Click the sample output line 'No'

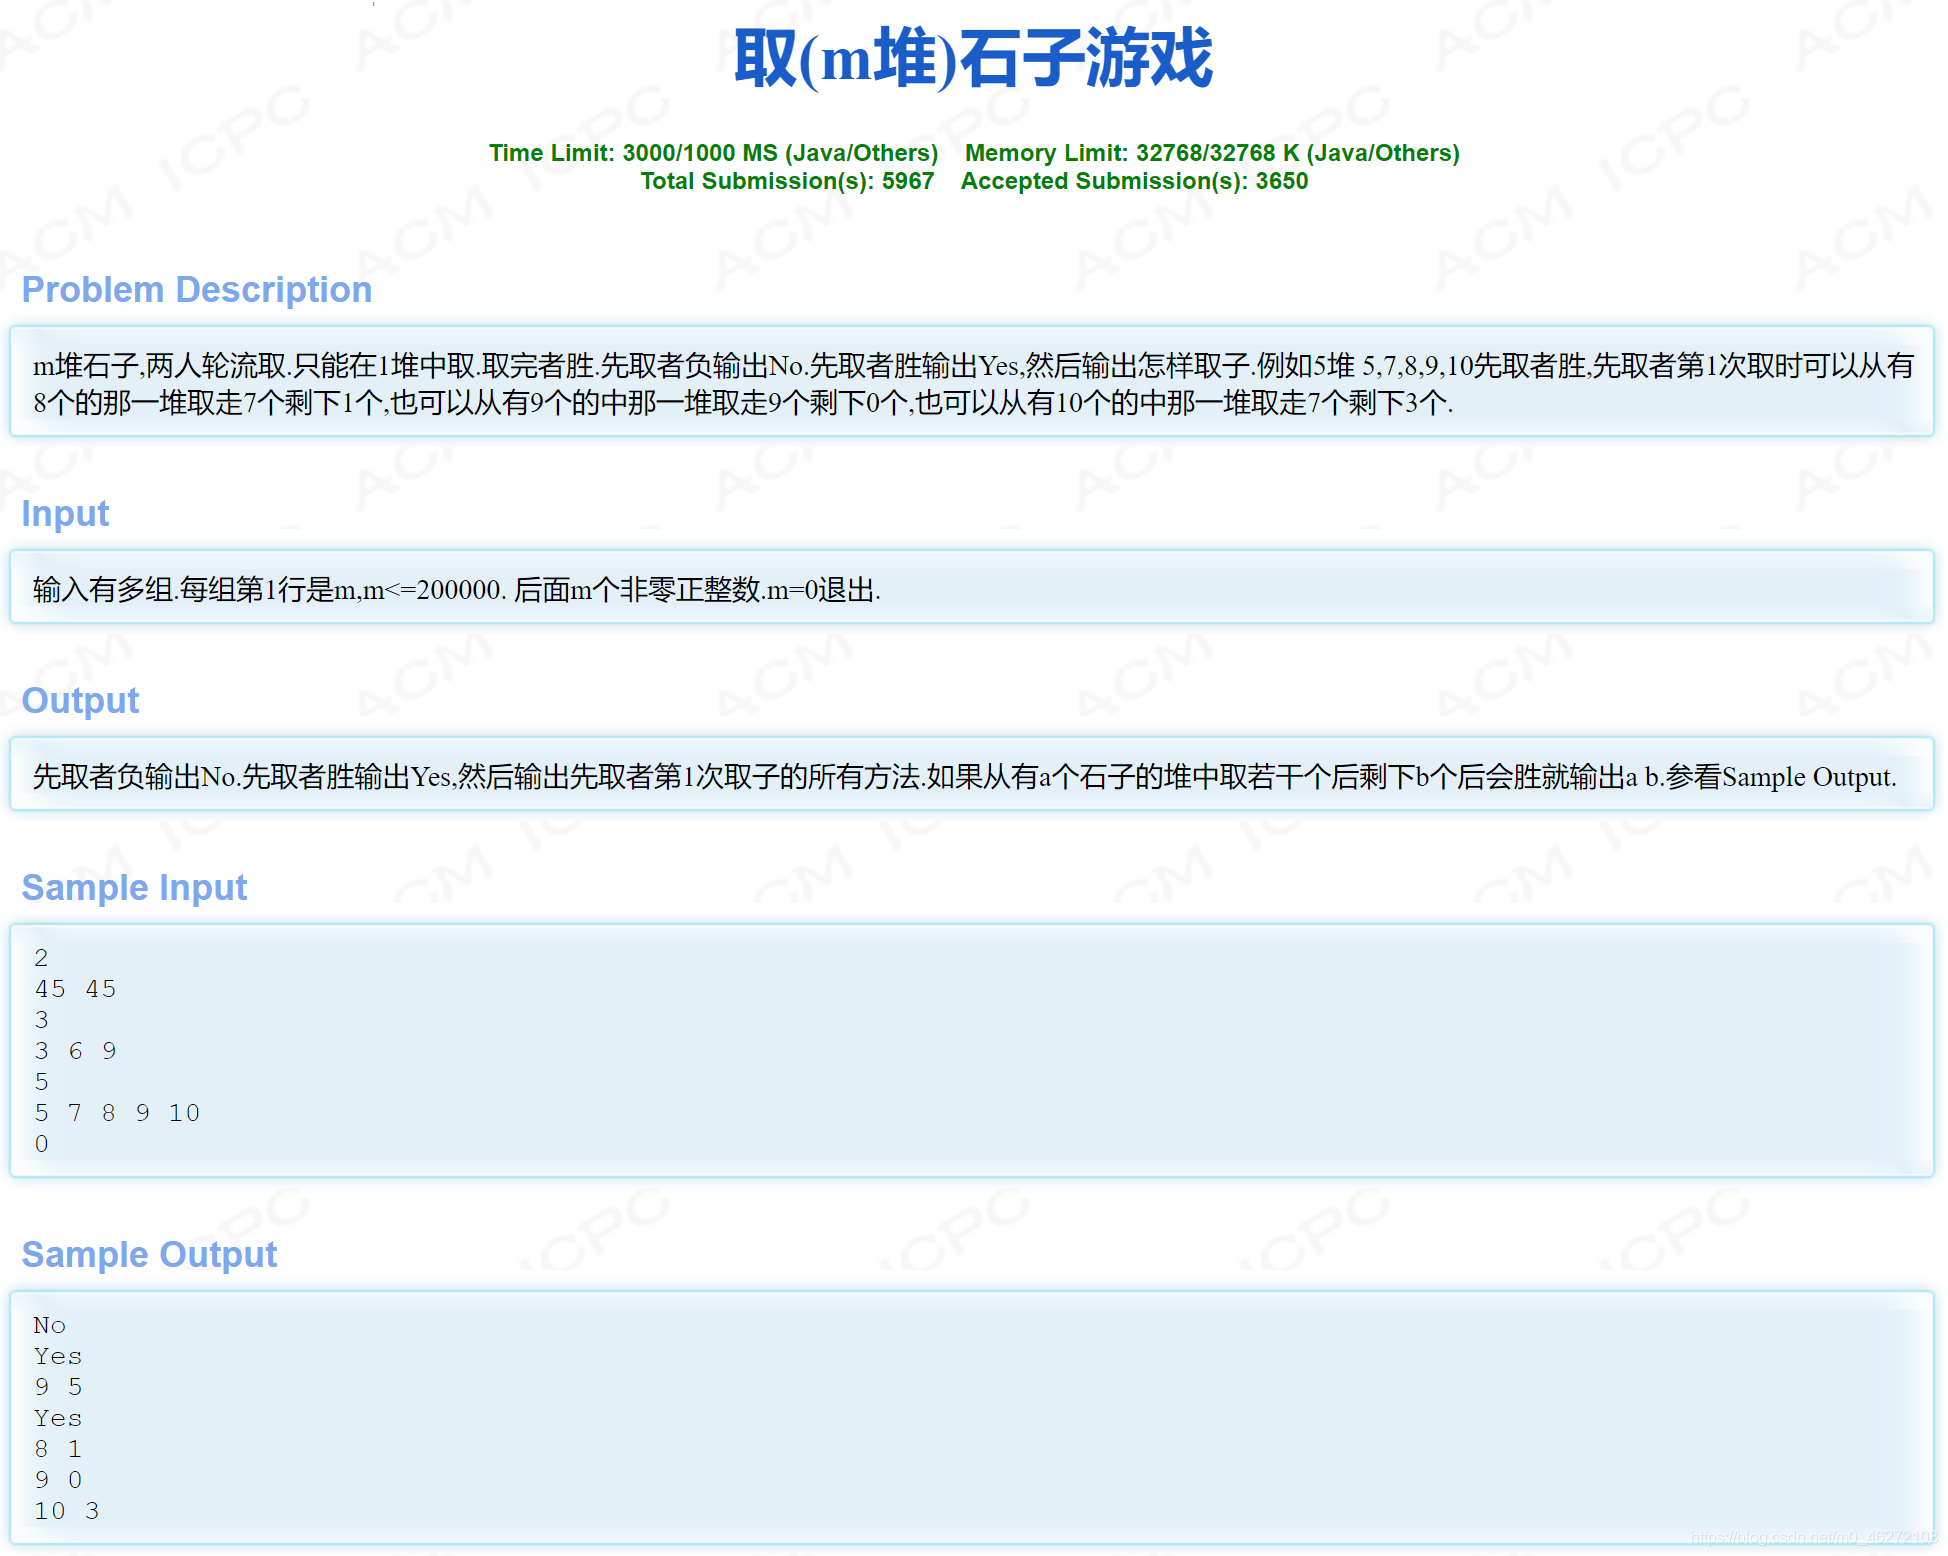(x=49, y=1326)
